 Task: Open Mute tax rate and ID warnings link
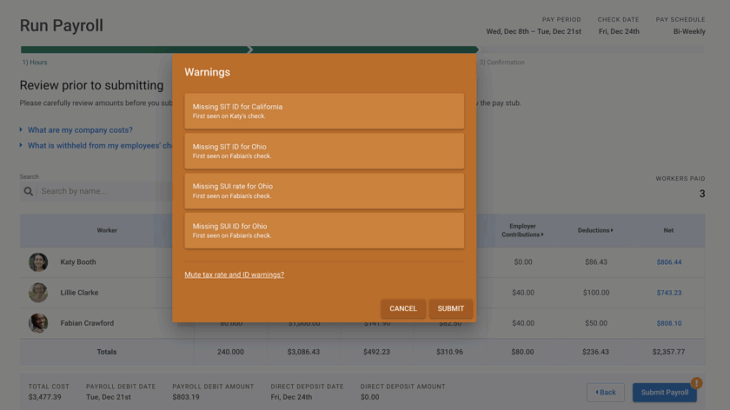point(234,275)
